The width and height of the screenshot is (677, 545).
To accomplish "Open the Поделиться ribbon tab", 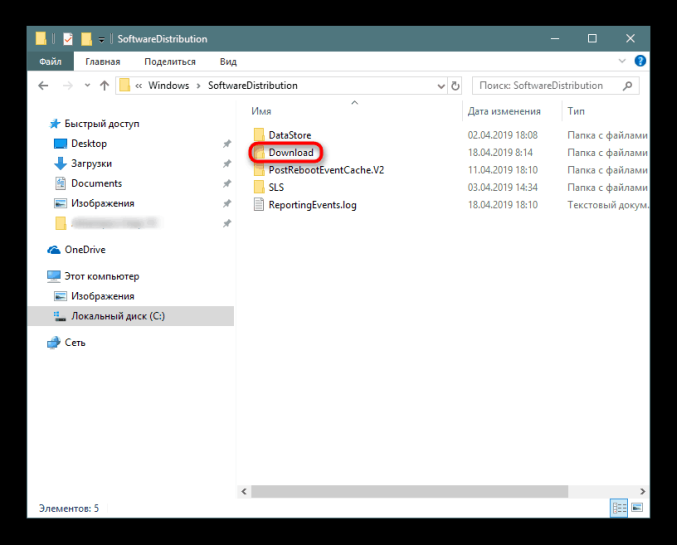I will tap(170, 61).
